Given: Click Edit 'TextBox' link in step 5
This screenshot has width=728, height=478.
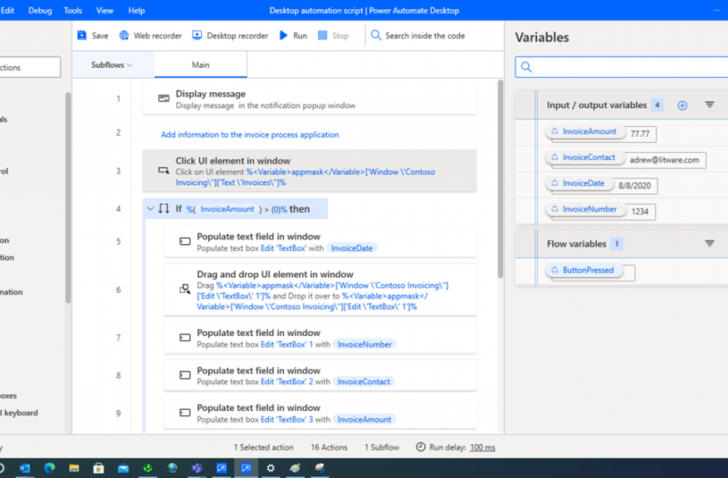Looking at the screenshot, I should [283, 248].
